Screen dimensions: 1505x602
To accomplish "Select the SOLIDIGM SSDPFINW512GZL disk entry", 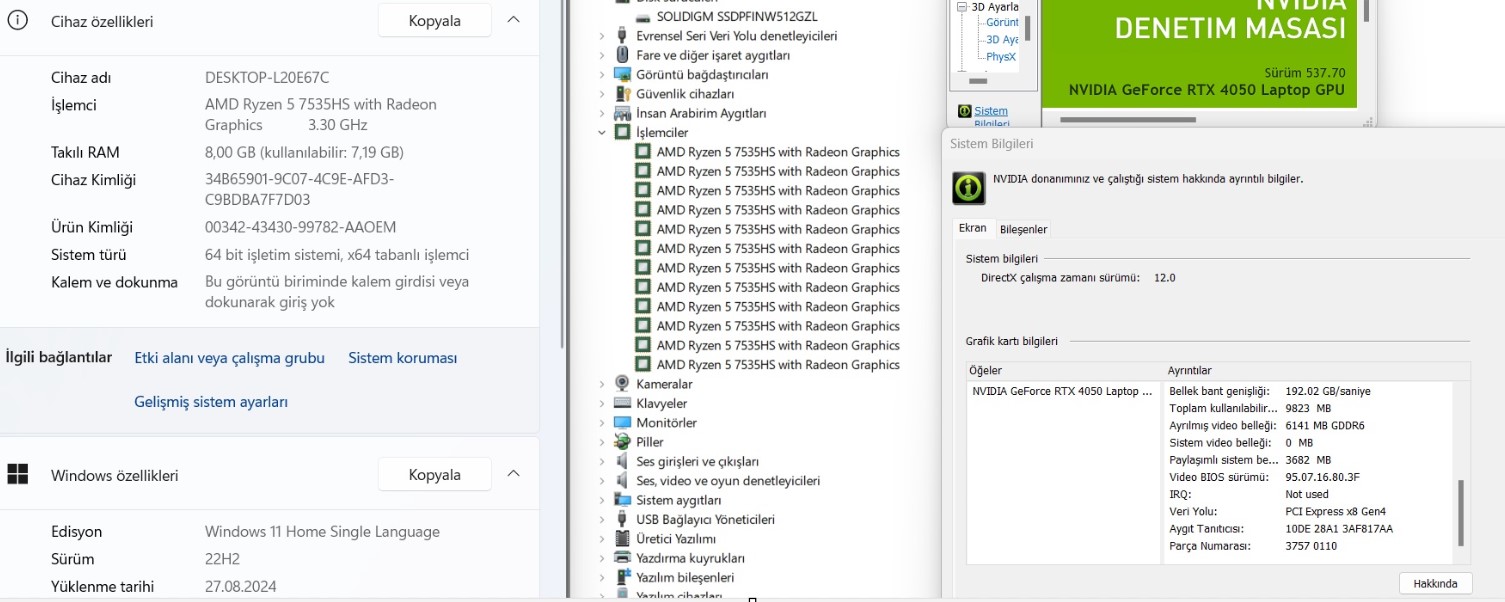I will [x=736, y=17].
